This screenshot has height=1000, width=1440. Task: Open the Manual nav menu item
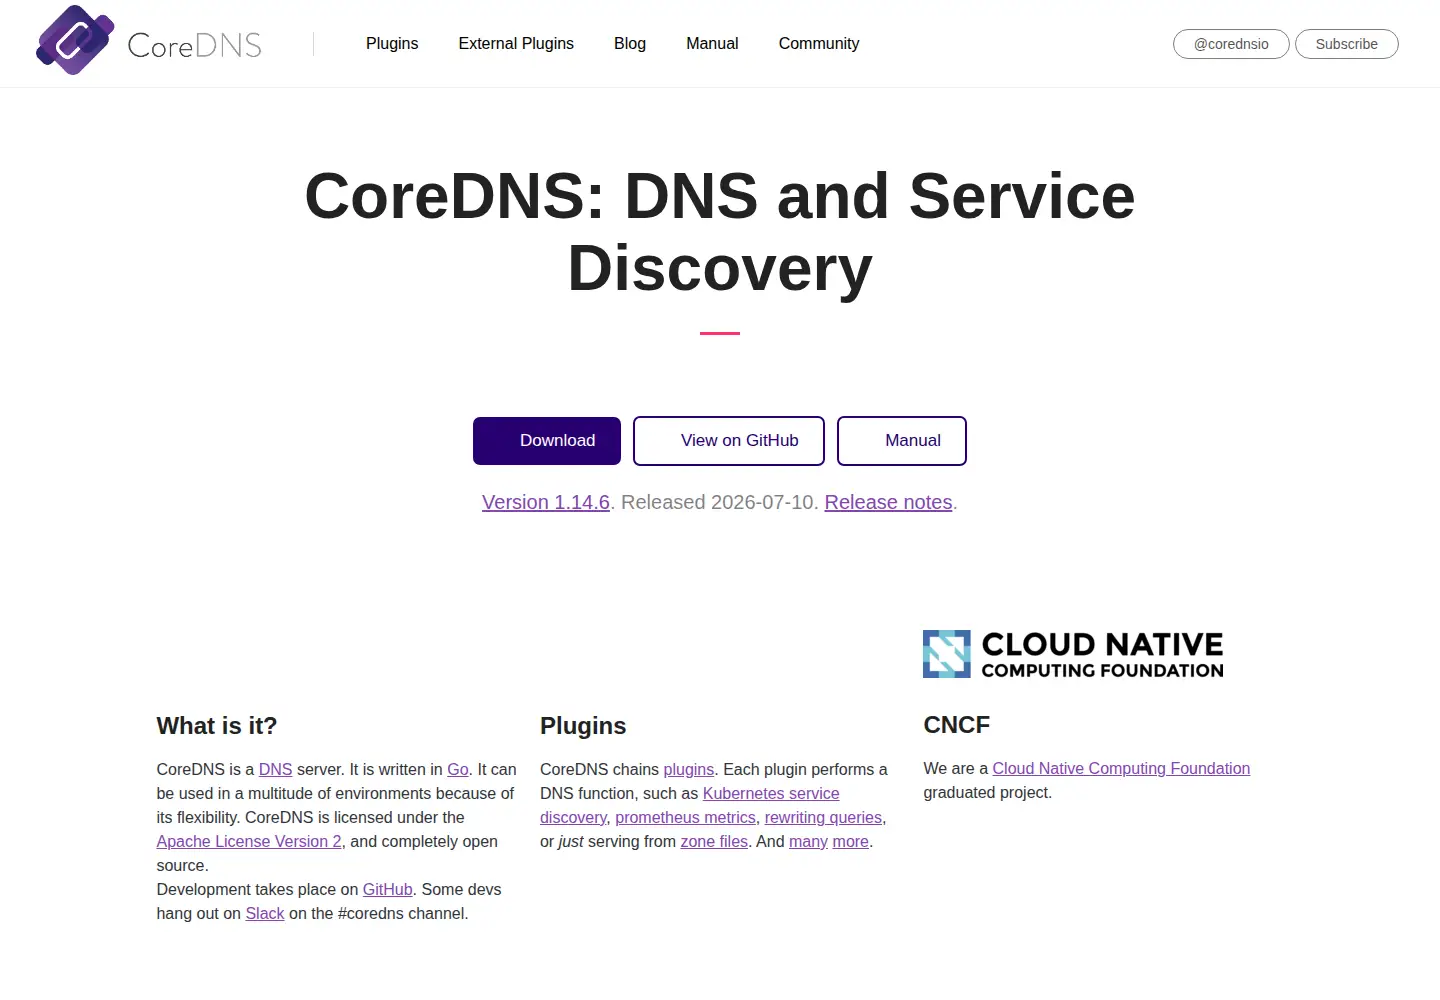pyautogui.click(x=712, y=44)
